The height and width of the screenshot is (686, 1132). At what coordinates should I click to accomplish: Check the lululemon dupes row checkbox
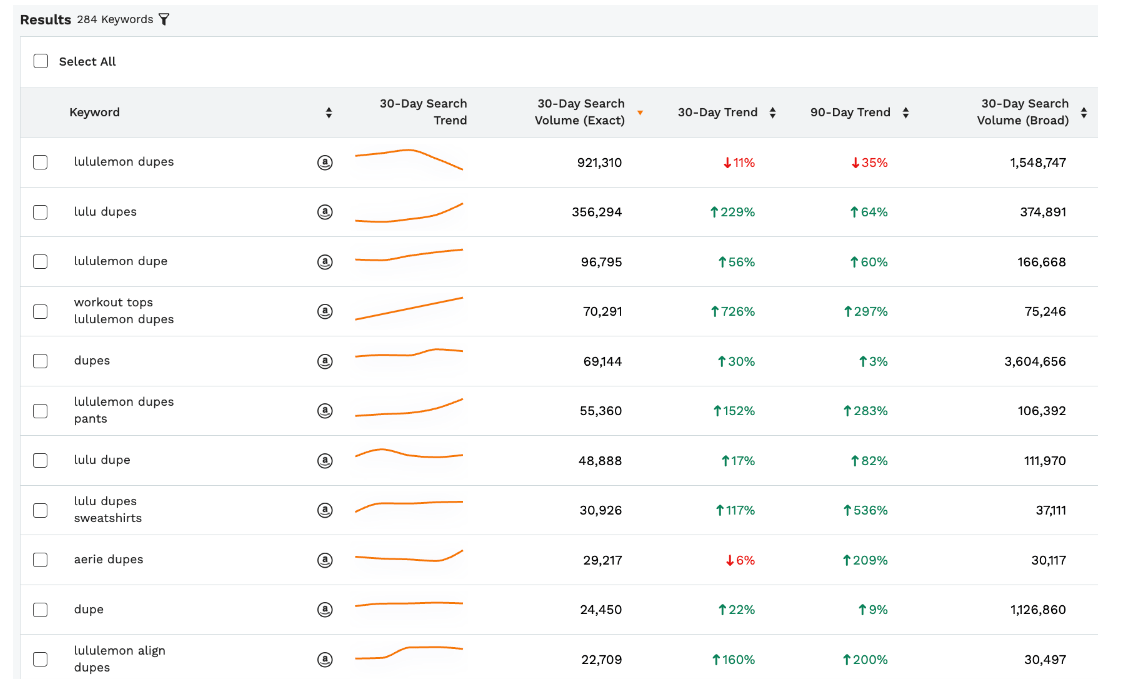[x=40, y=162]
